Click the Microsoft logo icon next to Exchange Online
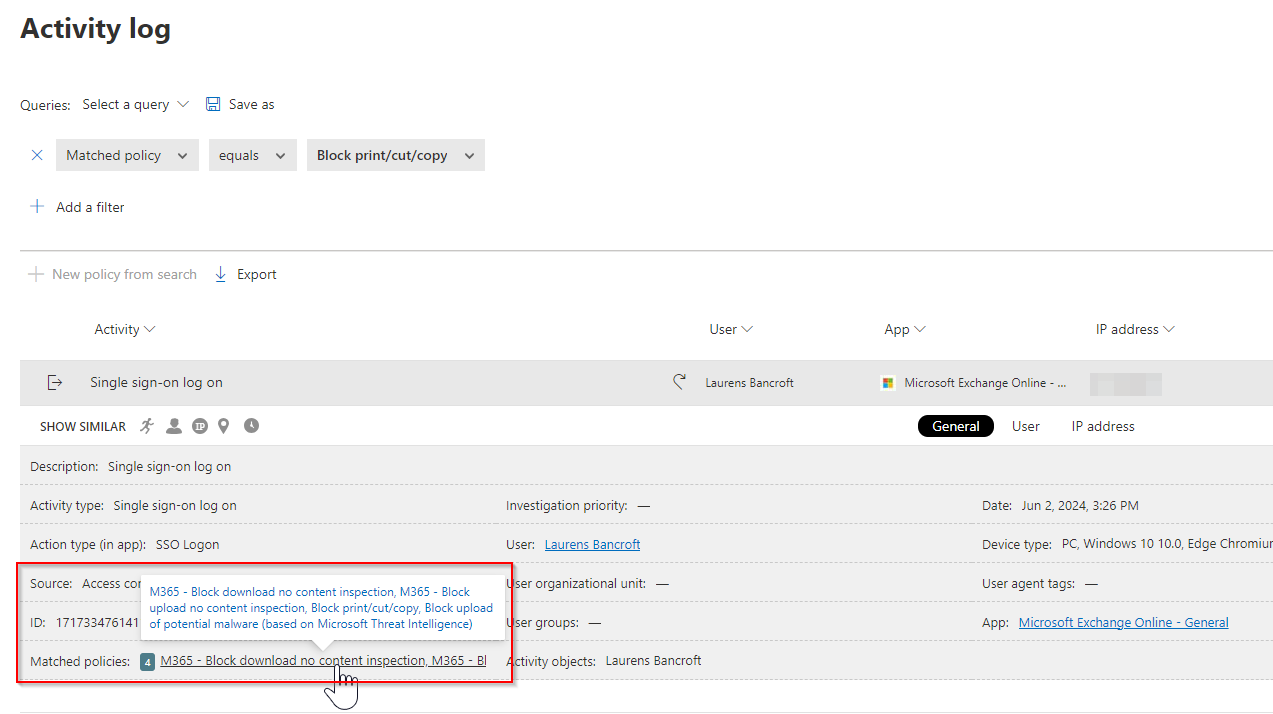Image resolution: width=1273 pixels, height=714 pixels. coord(887,383)
